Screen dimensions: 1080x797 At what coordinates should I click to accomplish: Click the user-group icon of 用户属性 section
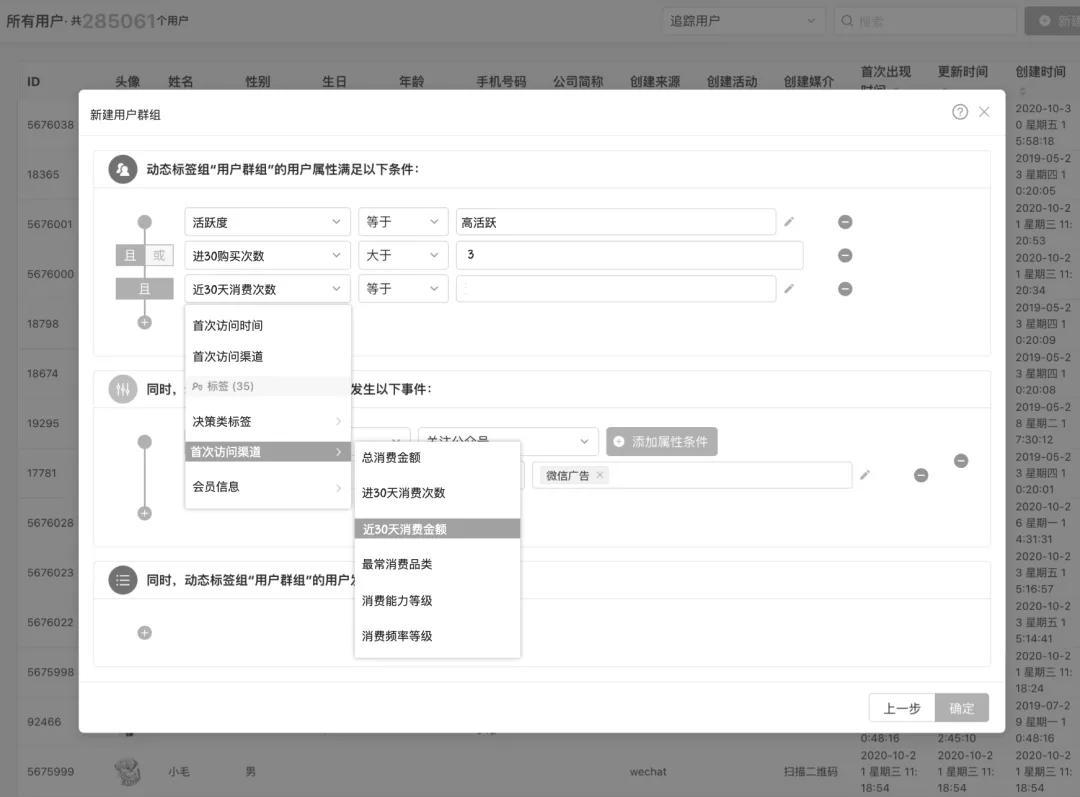click(x=121, y=168)
